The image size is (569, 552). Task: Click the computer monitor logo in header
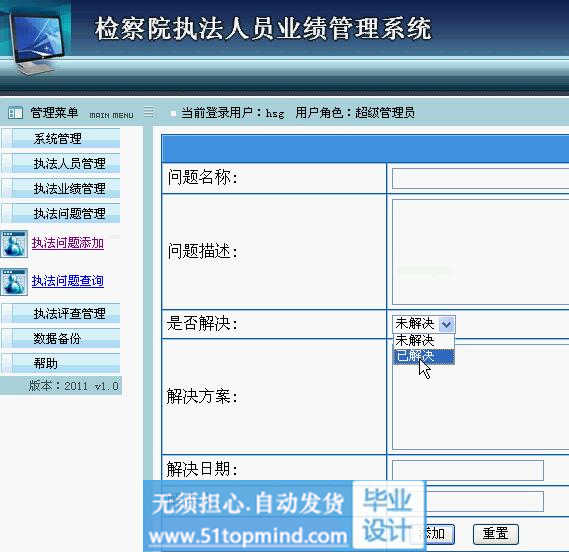click(36, 39)
